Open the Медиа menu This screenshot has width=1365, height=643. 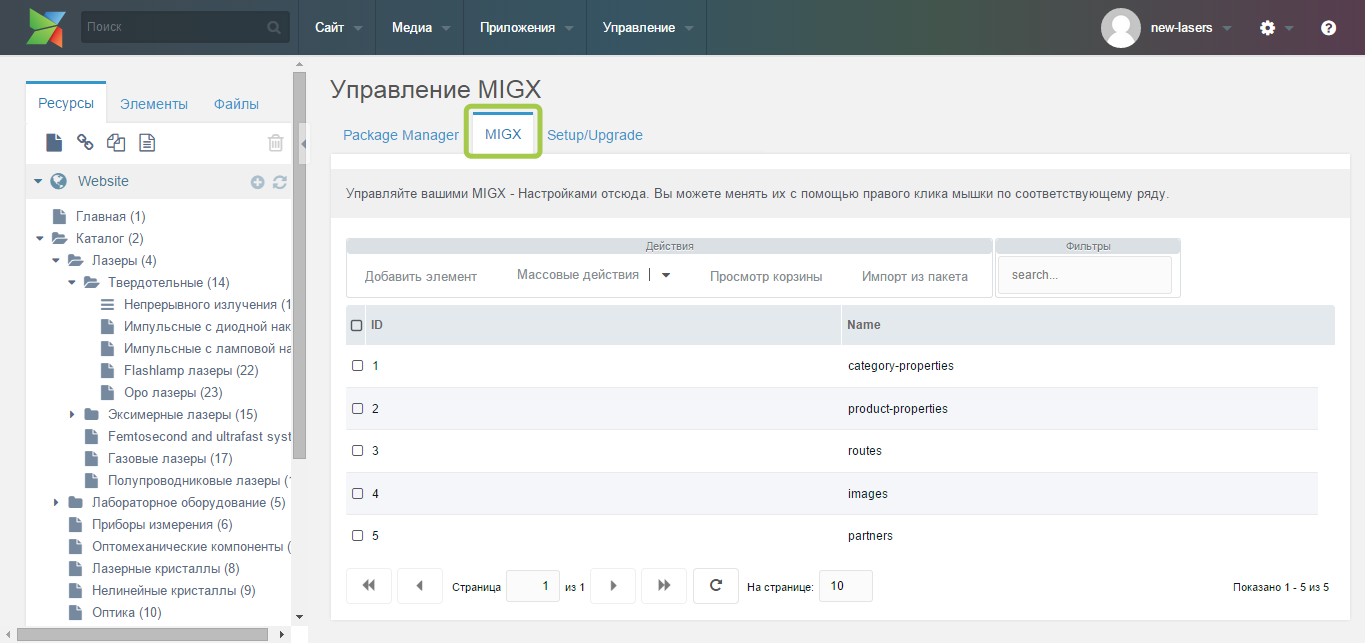(419, 28)
